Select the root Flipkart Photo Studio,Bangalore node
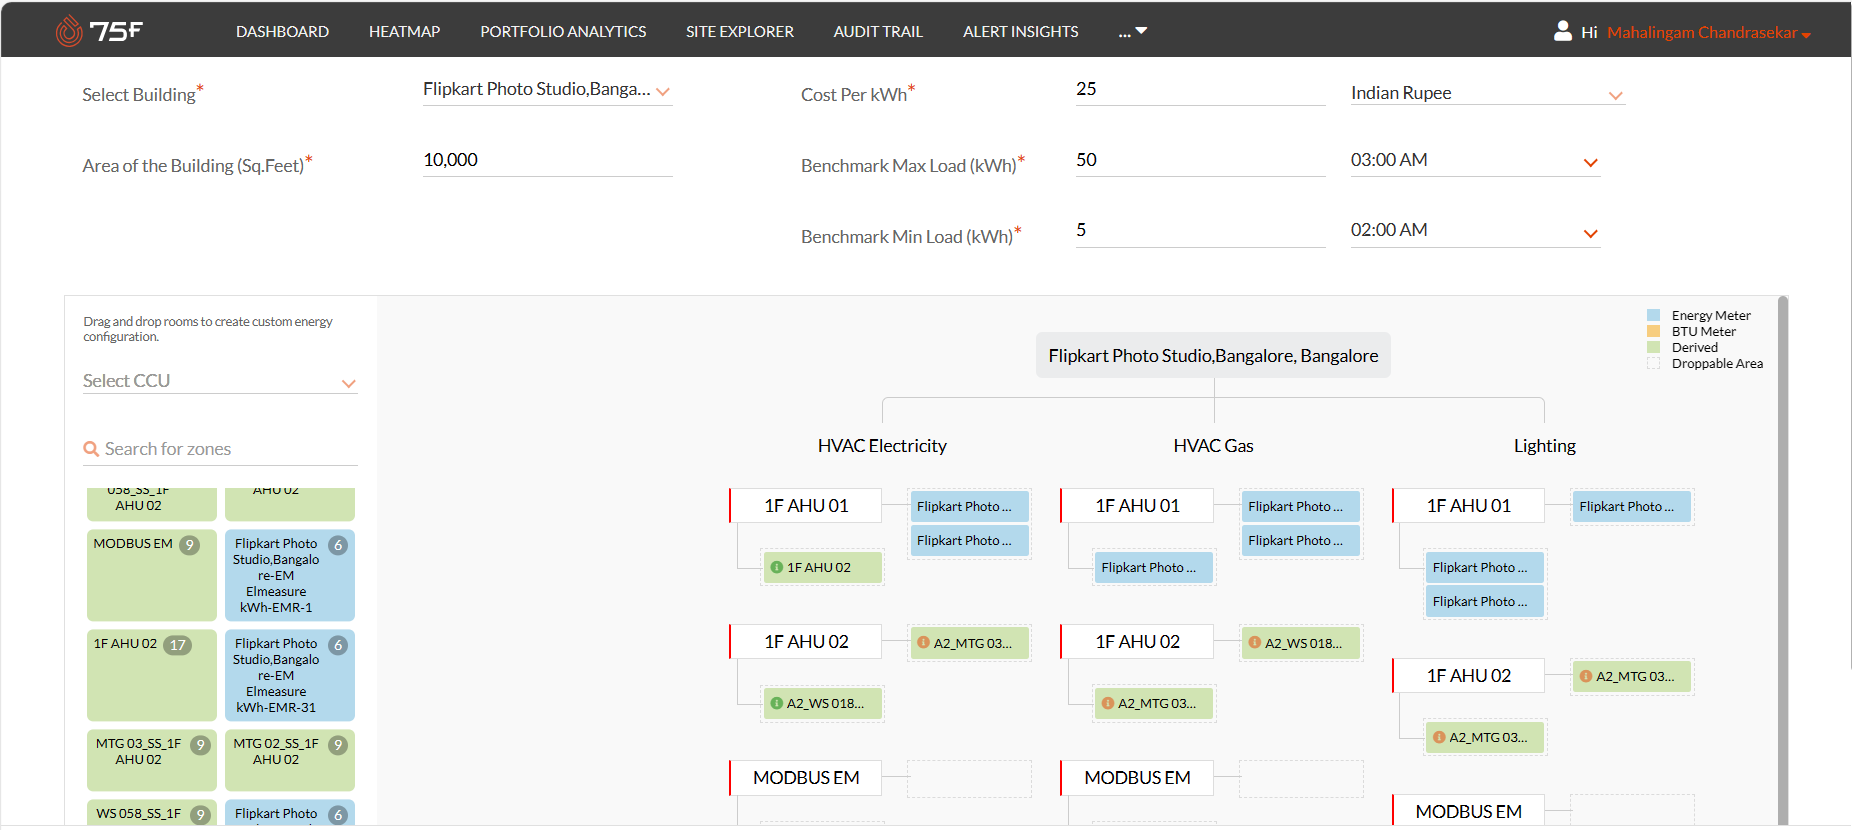The width and height of the screenshot is (1852, 830). pos(1213,355)
